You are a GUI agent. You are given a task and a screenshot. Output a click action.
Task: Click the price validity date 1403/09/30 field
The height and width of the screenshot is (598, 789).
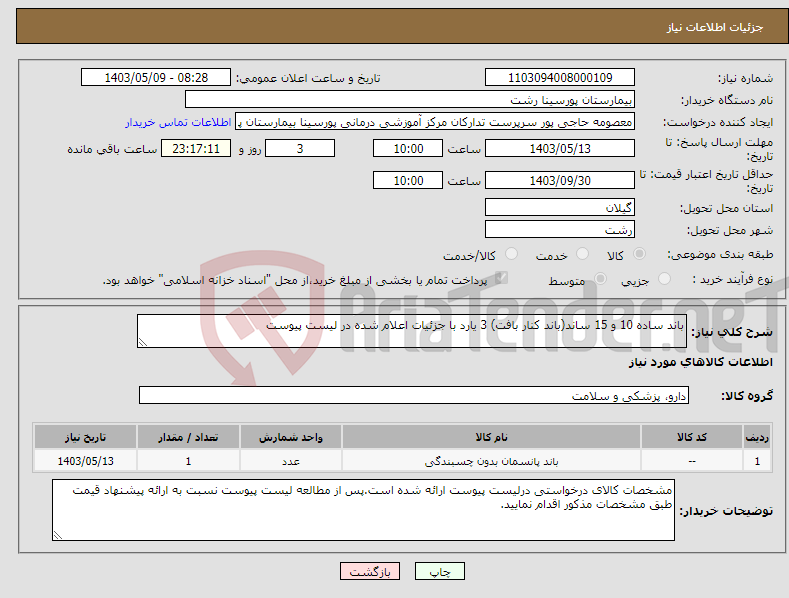click(560, 180)
